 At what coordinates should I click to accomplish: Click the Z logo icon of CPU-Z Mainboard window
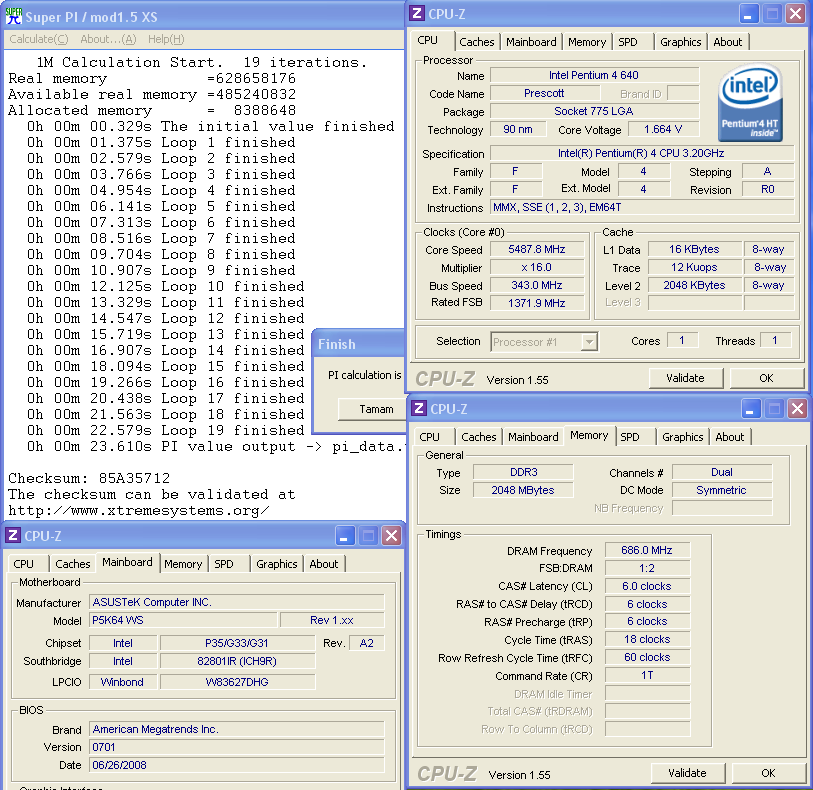coord(13,535)
